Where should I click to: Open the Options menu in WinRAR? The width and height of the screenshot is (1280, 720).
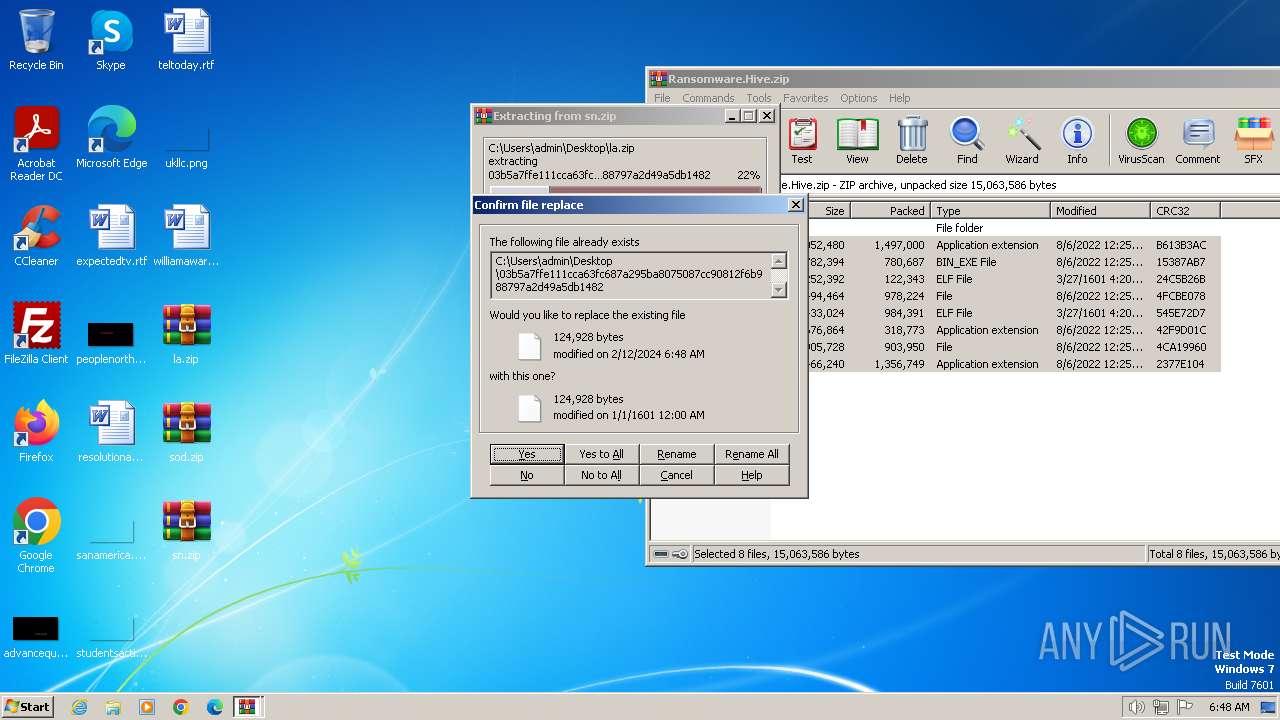[x=858, y=98]
